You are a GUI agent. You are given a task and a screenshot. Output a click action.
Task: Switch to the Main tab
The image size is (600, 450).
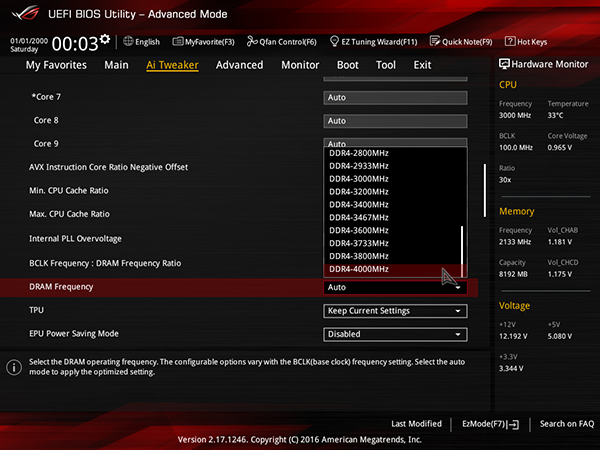coord(116,65)
